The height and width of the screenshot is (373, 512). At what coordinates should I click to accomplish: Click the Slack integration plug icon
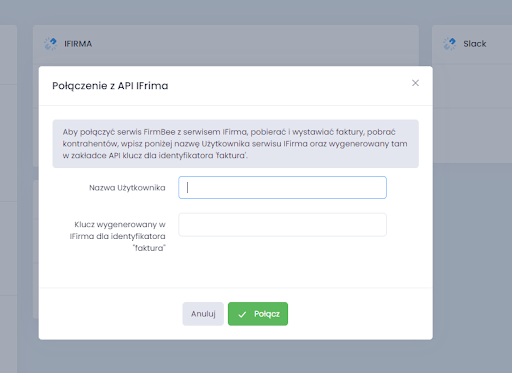(x=450, y=44)
